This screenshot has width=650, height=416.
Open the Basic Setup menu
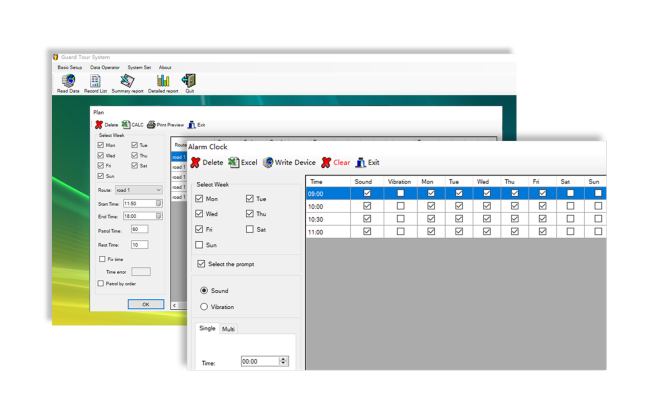pos(70,68)
